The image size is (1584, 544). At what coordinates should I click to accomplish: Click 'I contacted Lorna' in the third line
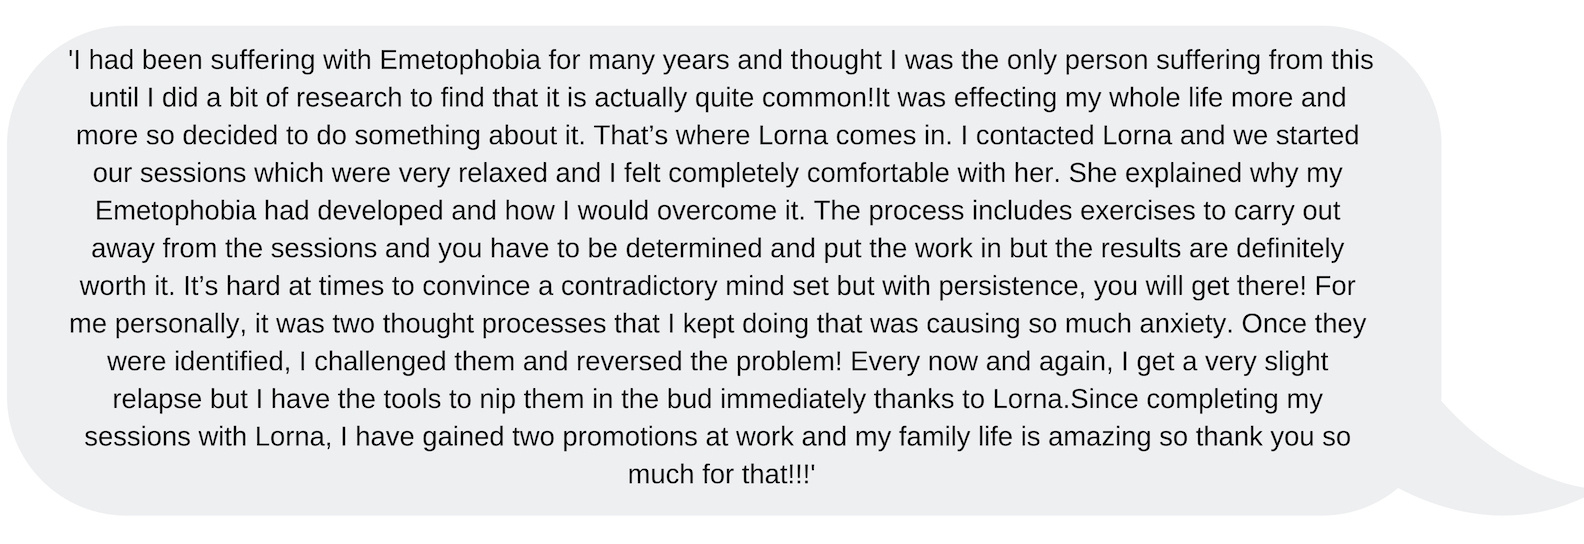click(1065, 135)
